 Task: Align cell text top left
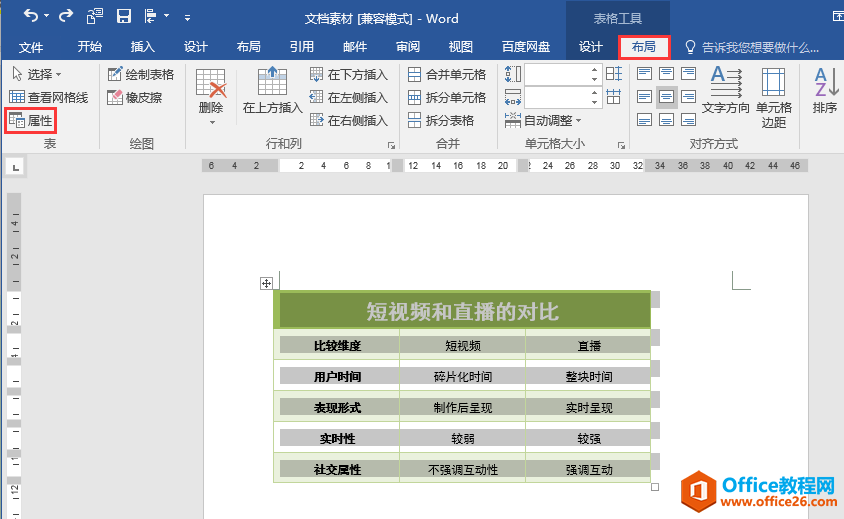tap(644, 74)
